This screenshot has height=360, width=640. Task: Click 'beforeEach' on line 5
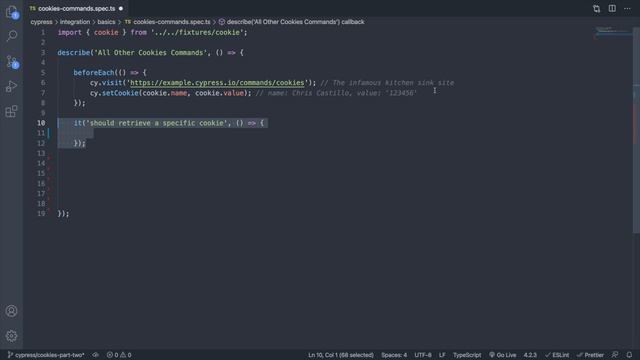(94, 73)
